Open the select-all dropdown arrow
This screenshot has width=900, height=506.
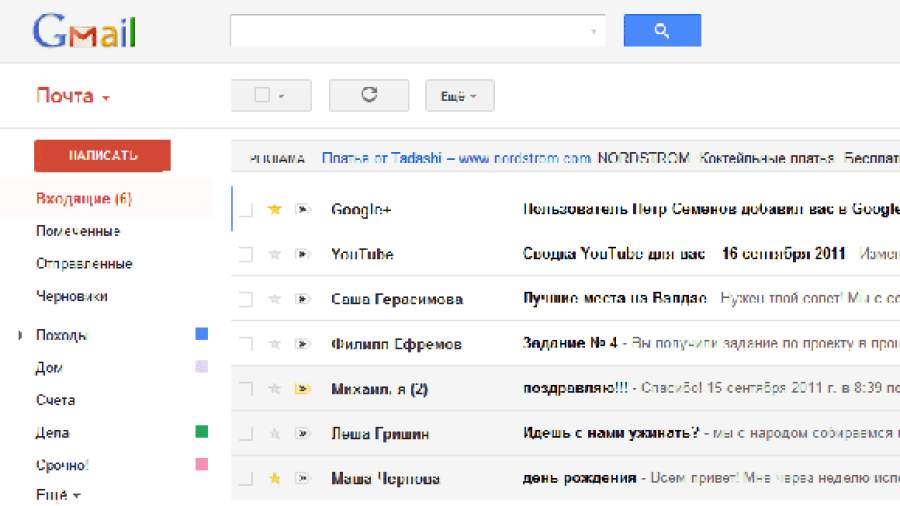click(x=281, y=96)
